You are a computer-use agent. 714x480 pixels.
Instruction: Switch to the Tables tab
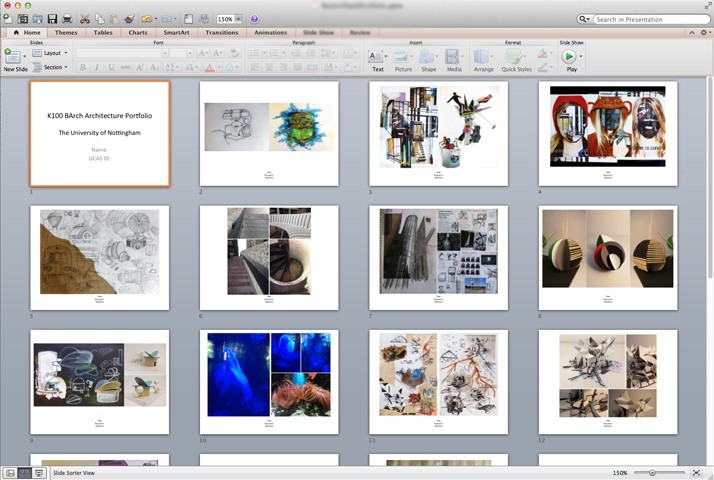click(x=103, y=32)
